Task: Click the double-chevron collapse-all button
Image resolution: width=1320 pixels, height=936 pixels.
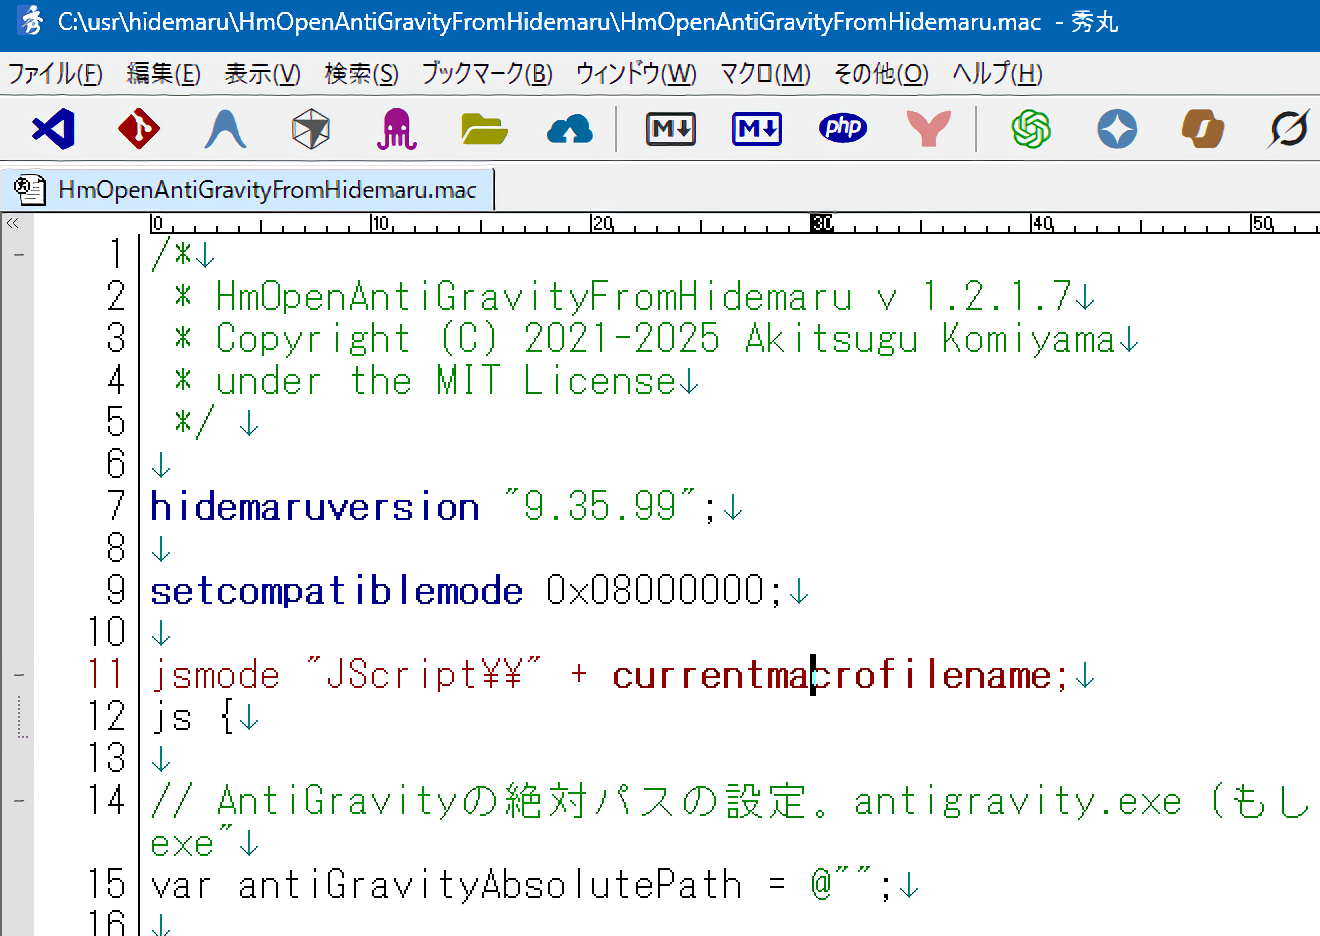Action: 13,223
